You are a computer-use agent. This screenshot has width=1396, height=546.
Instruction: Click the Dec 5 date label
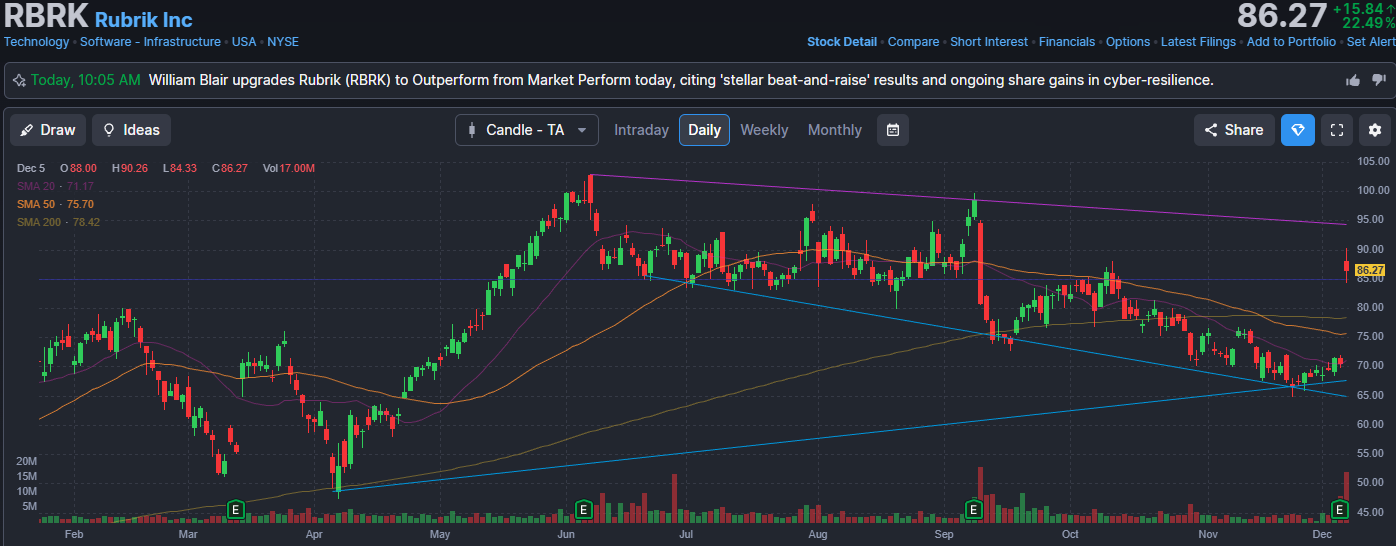click(x=31, y=168)
